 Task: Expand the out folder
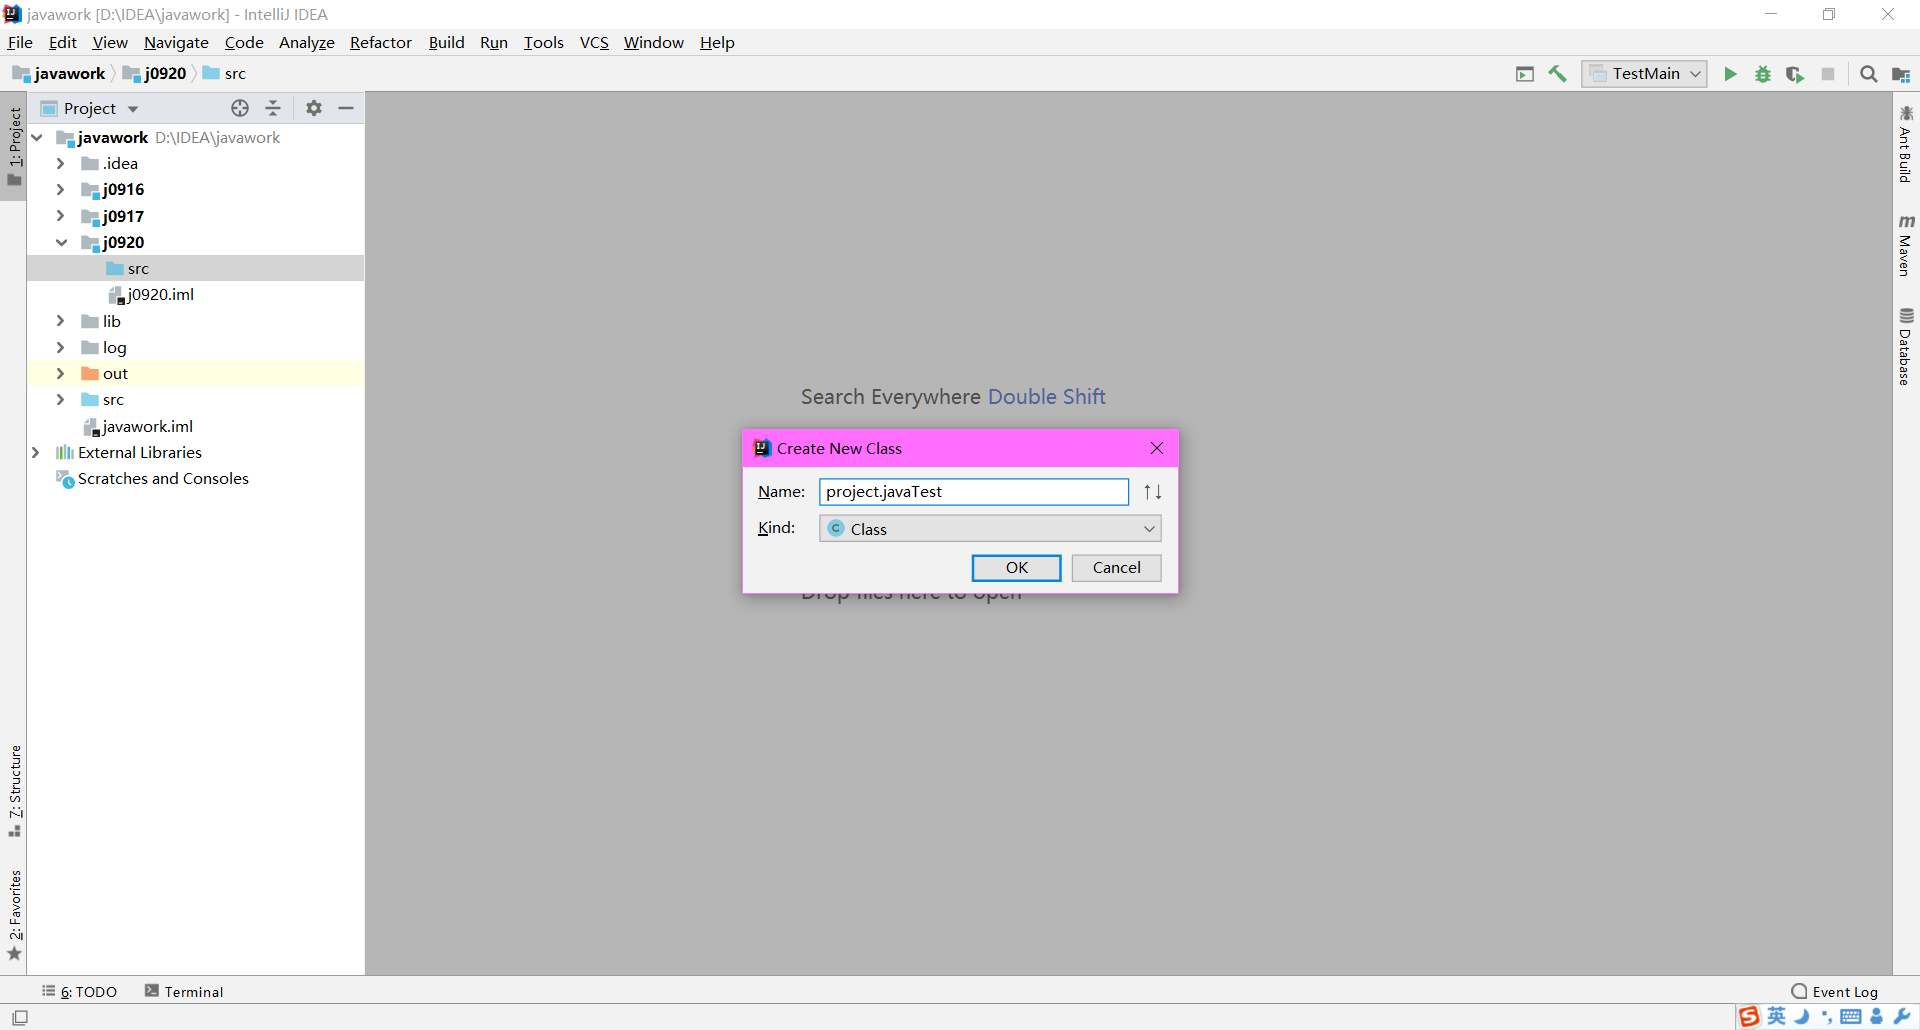61,373
